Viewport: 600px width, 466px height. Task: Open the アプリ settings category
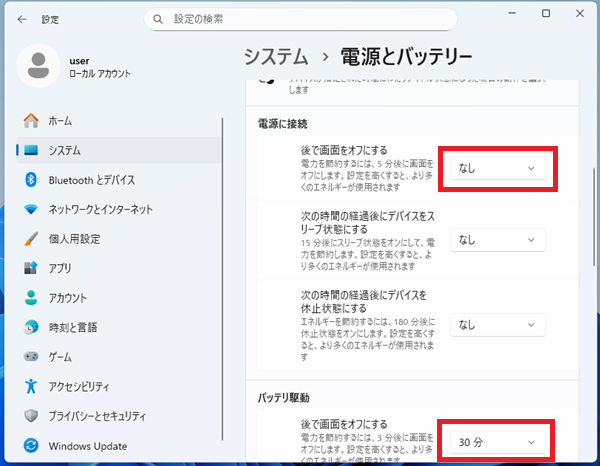[x=119, y=268]
